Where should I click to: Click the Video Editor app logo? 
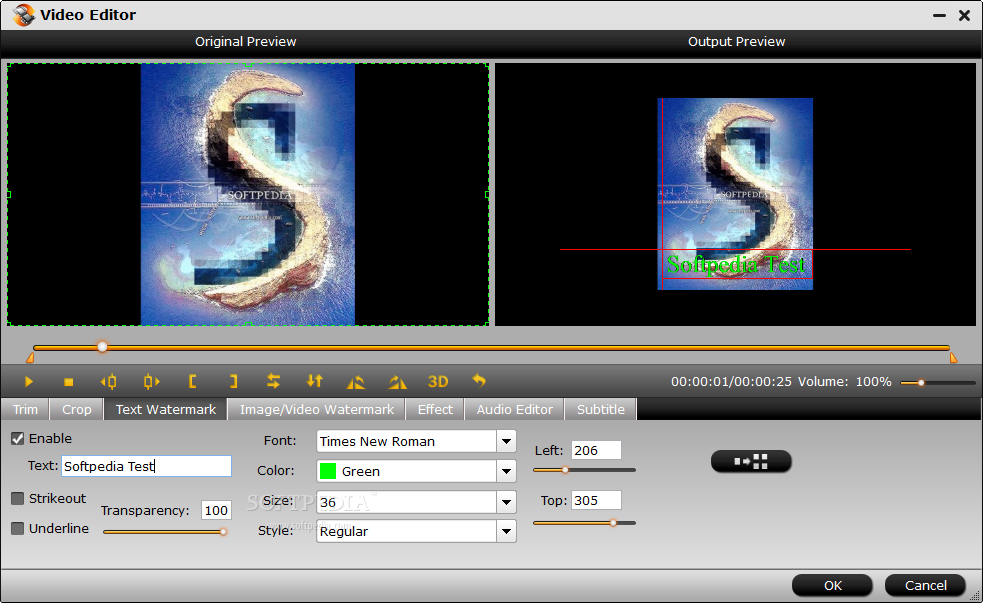tap(24, 14)
